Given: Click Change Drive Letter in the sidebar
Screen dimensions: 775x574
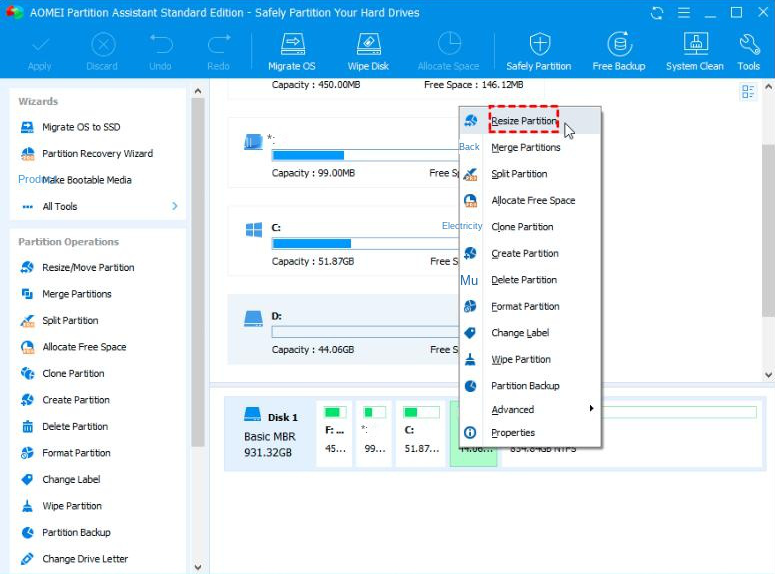Looking at the screenshot, I should (85, 559).
